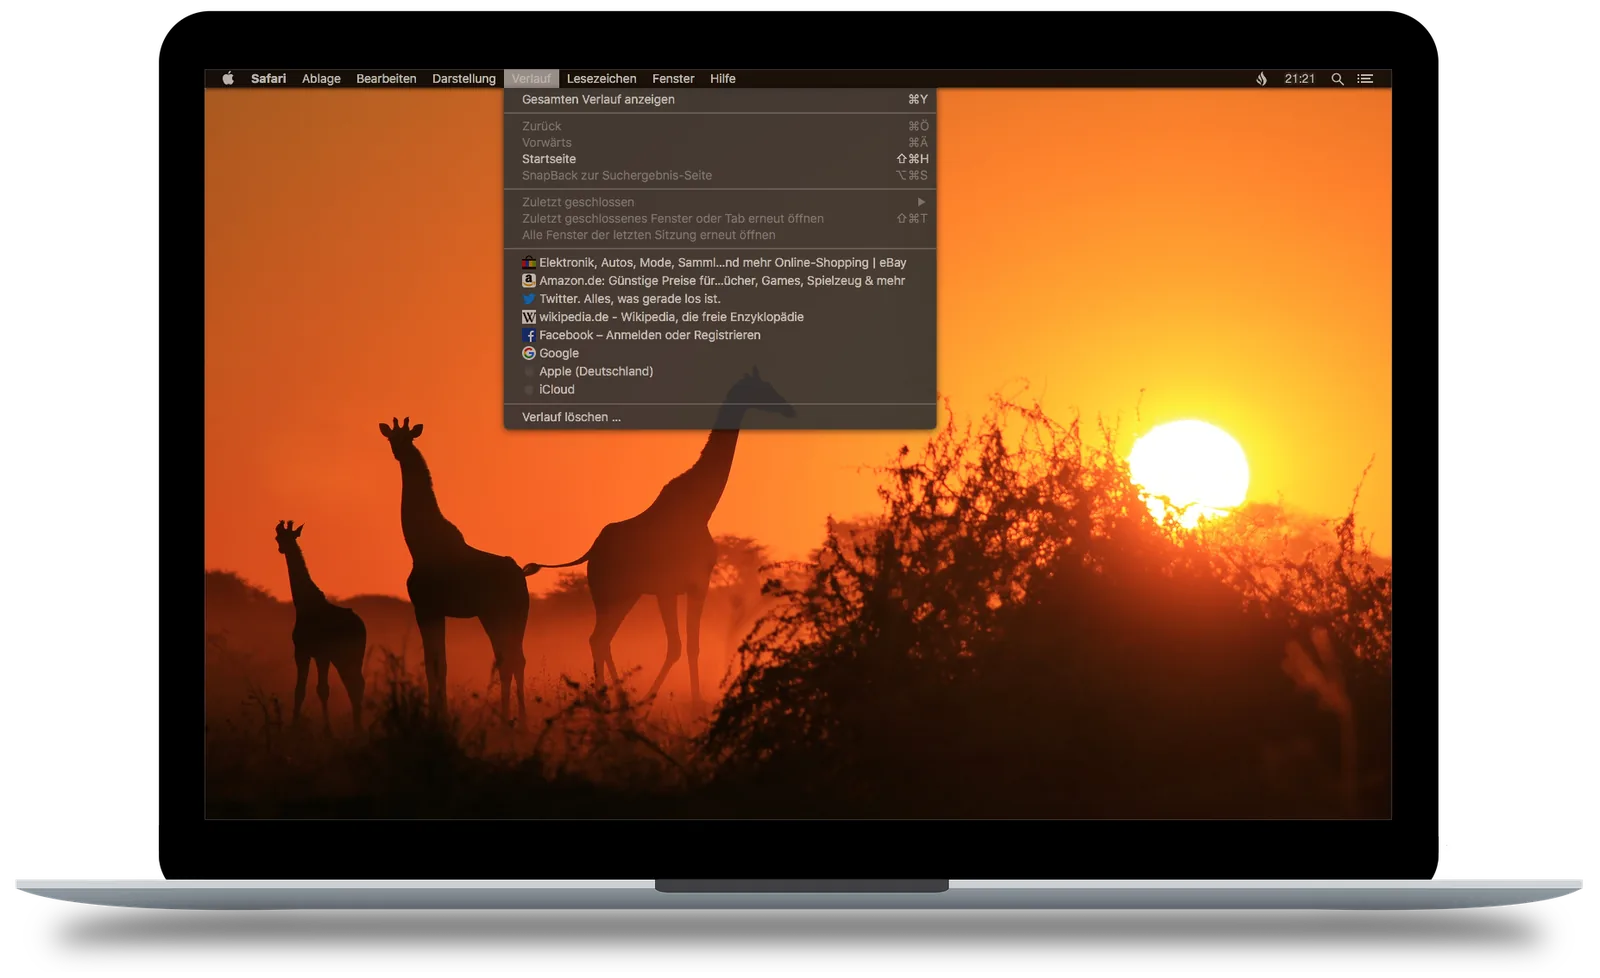Expand the Zuletzt geschlossen submenu arrow

[x=921, y=202]
